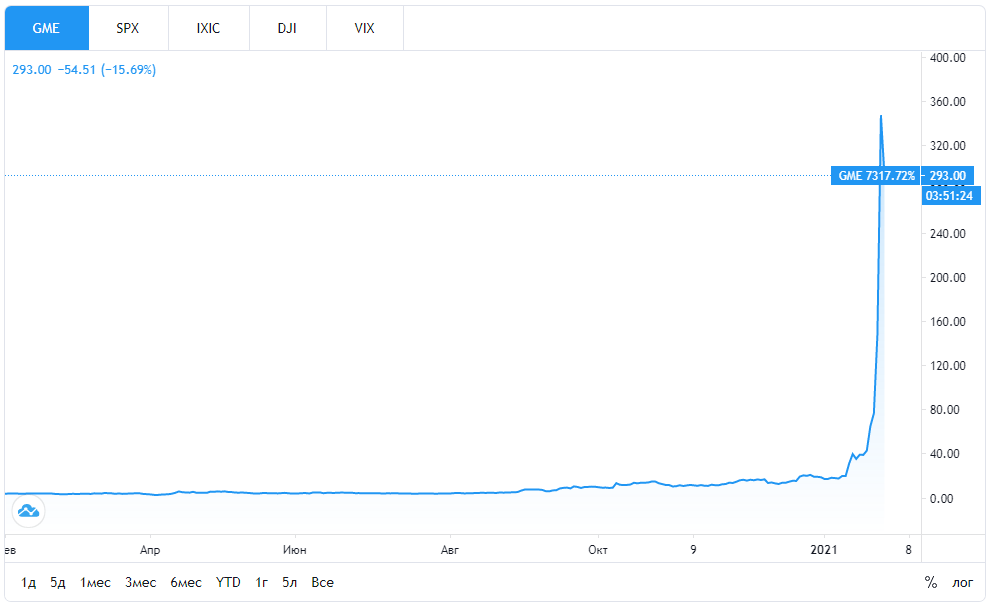Click the 160.00 price axis label

[x=948, y=322]
